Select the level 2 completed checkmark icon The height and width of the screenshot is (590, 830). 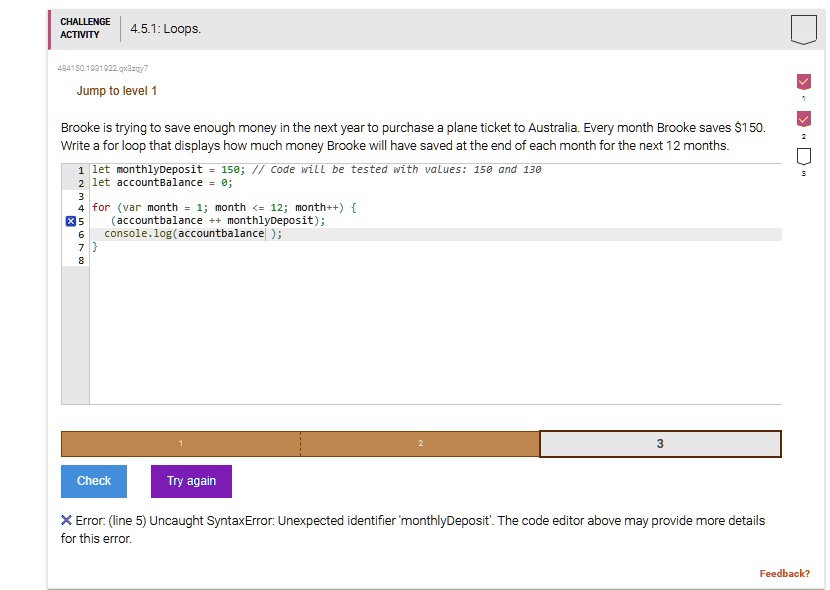coord(803,119)
